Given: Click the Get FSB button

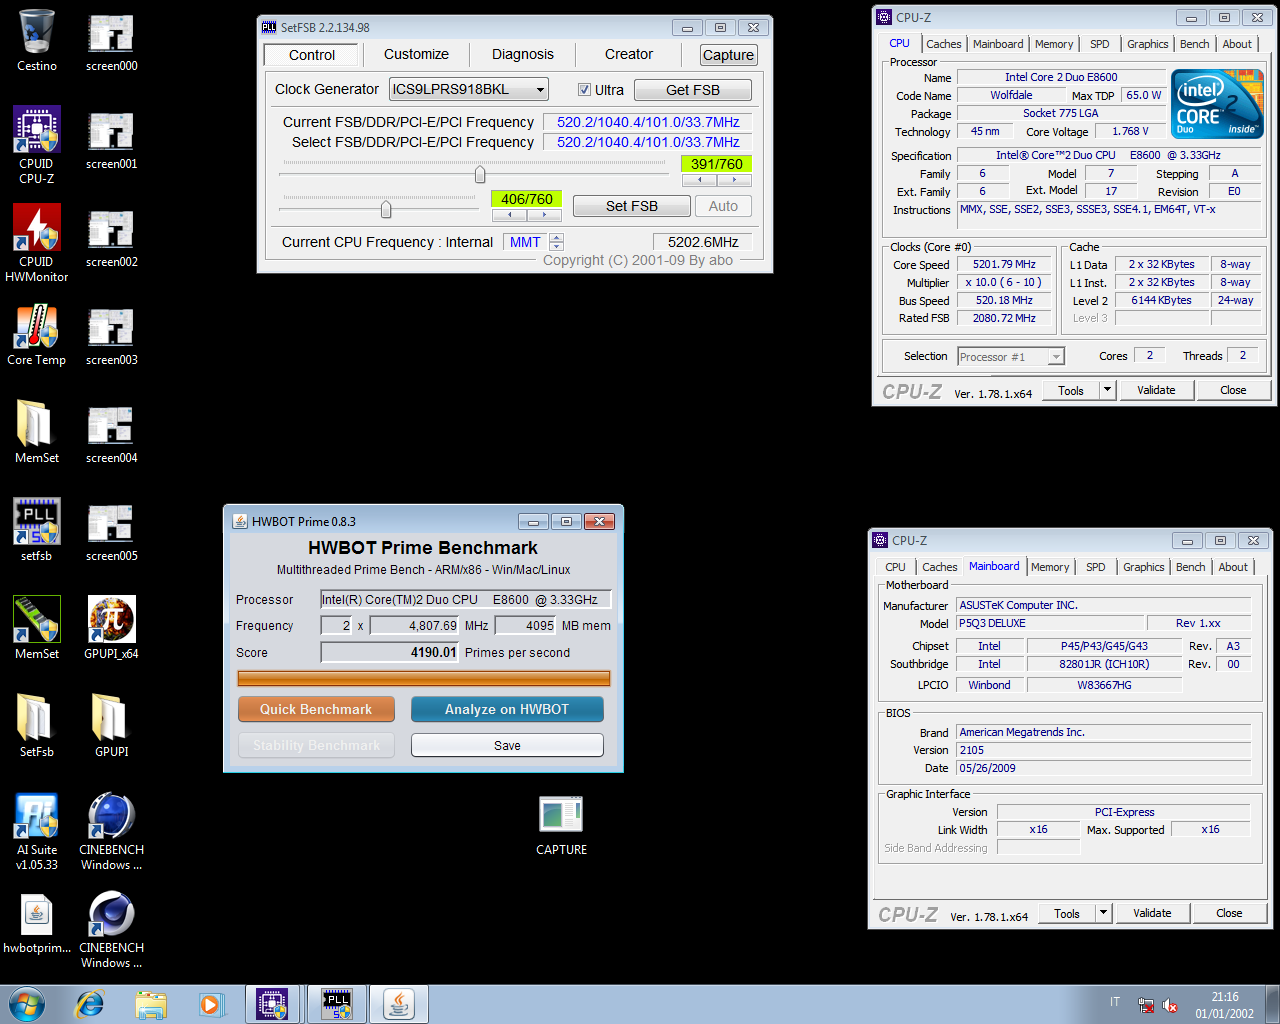Looking at the screenshot, I should (693, 90).
